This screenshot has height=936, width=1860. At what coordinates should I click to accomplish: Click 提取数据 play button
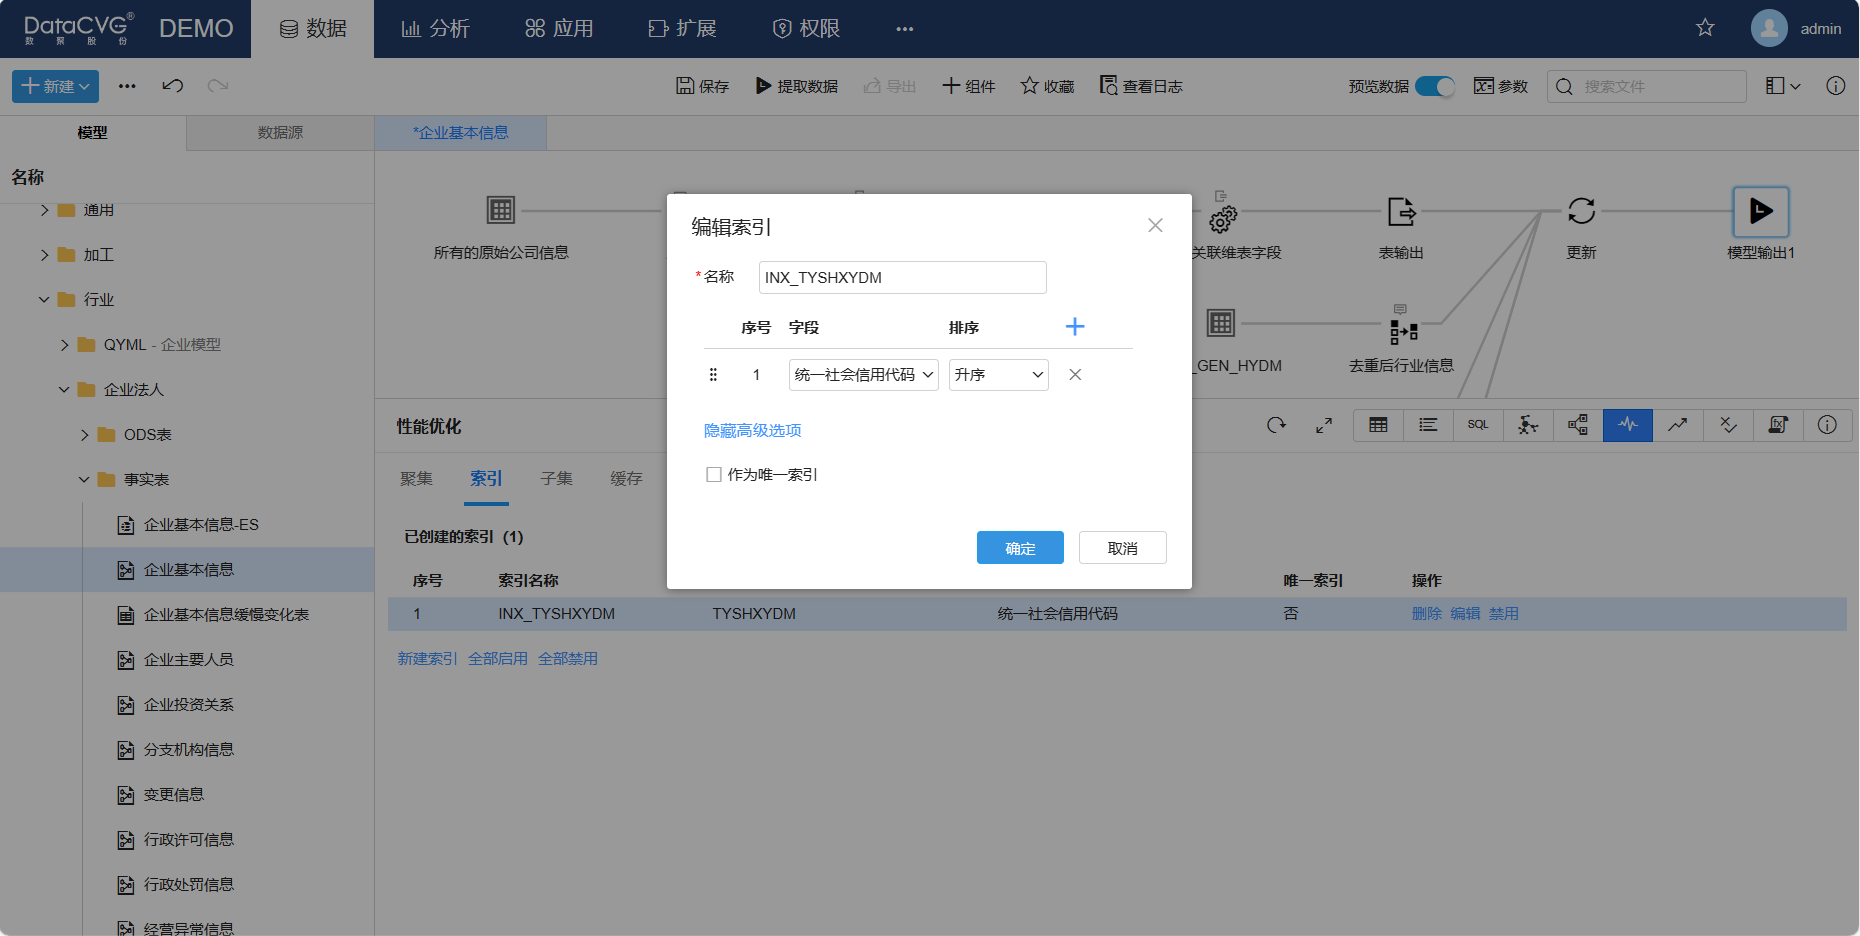coord(797,86)
